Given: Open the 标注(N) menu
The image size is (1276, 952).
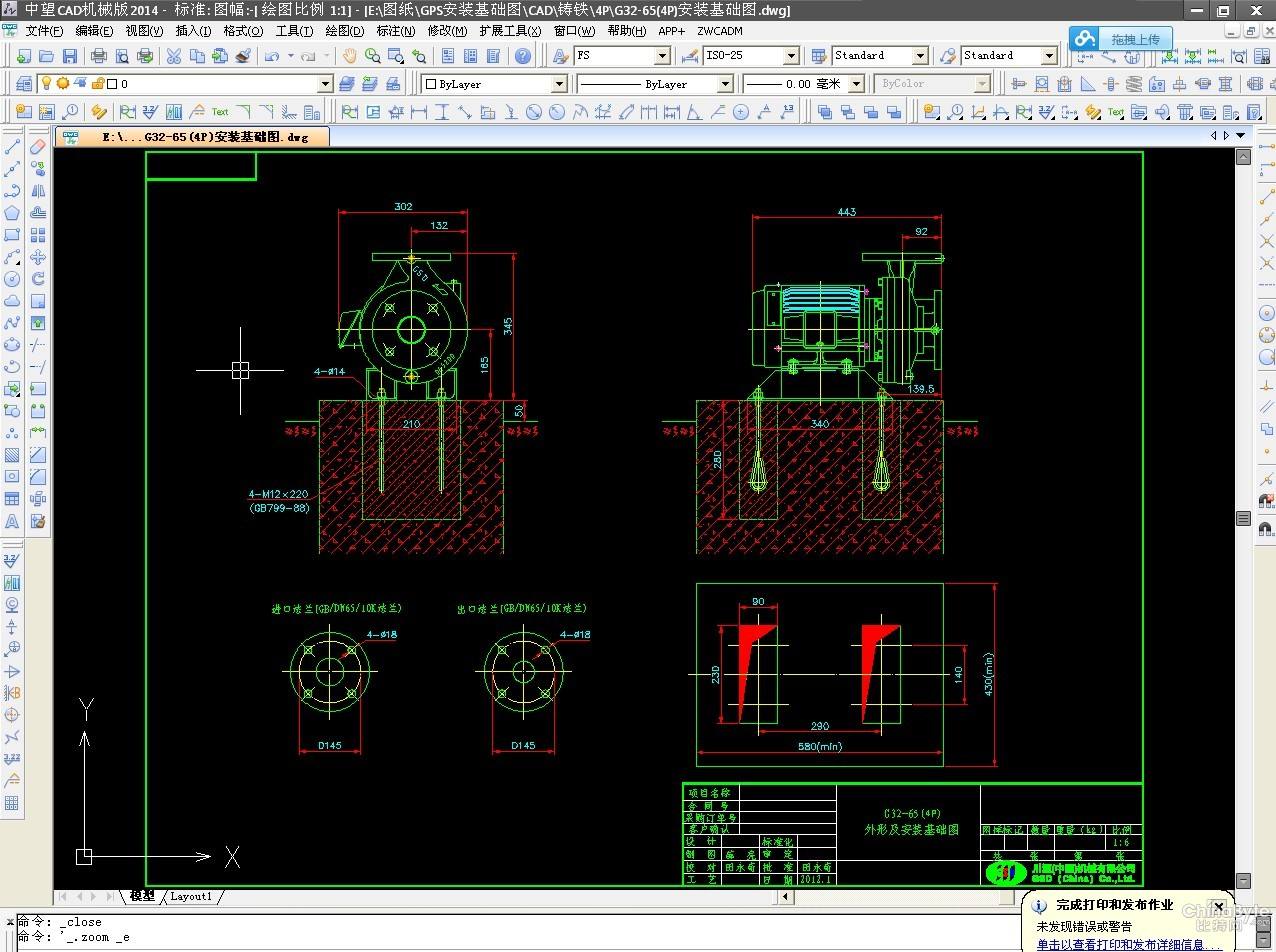Looking at the screenshot, I should pos(396,31).
